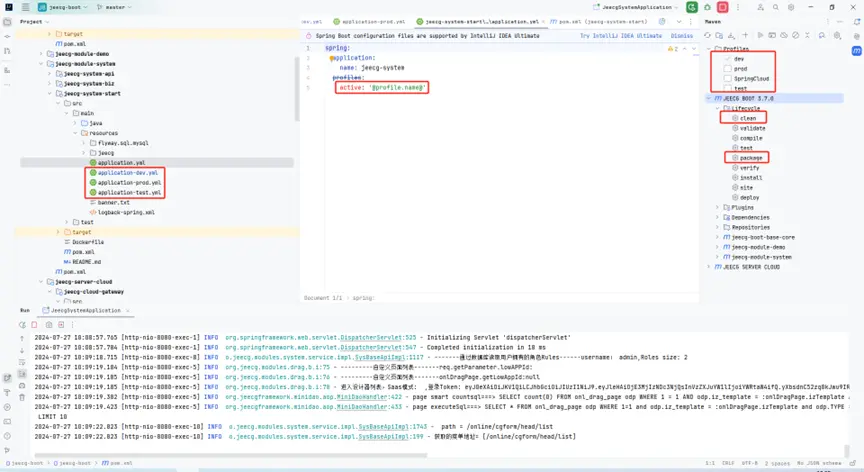Viewport: 864px width, 472px height.
Task: Rerun JeecgSystemApplication with the green toolbar button
Action: pos(691,7)
